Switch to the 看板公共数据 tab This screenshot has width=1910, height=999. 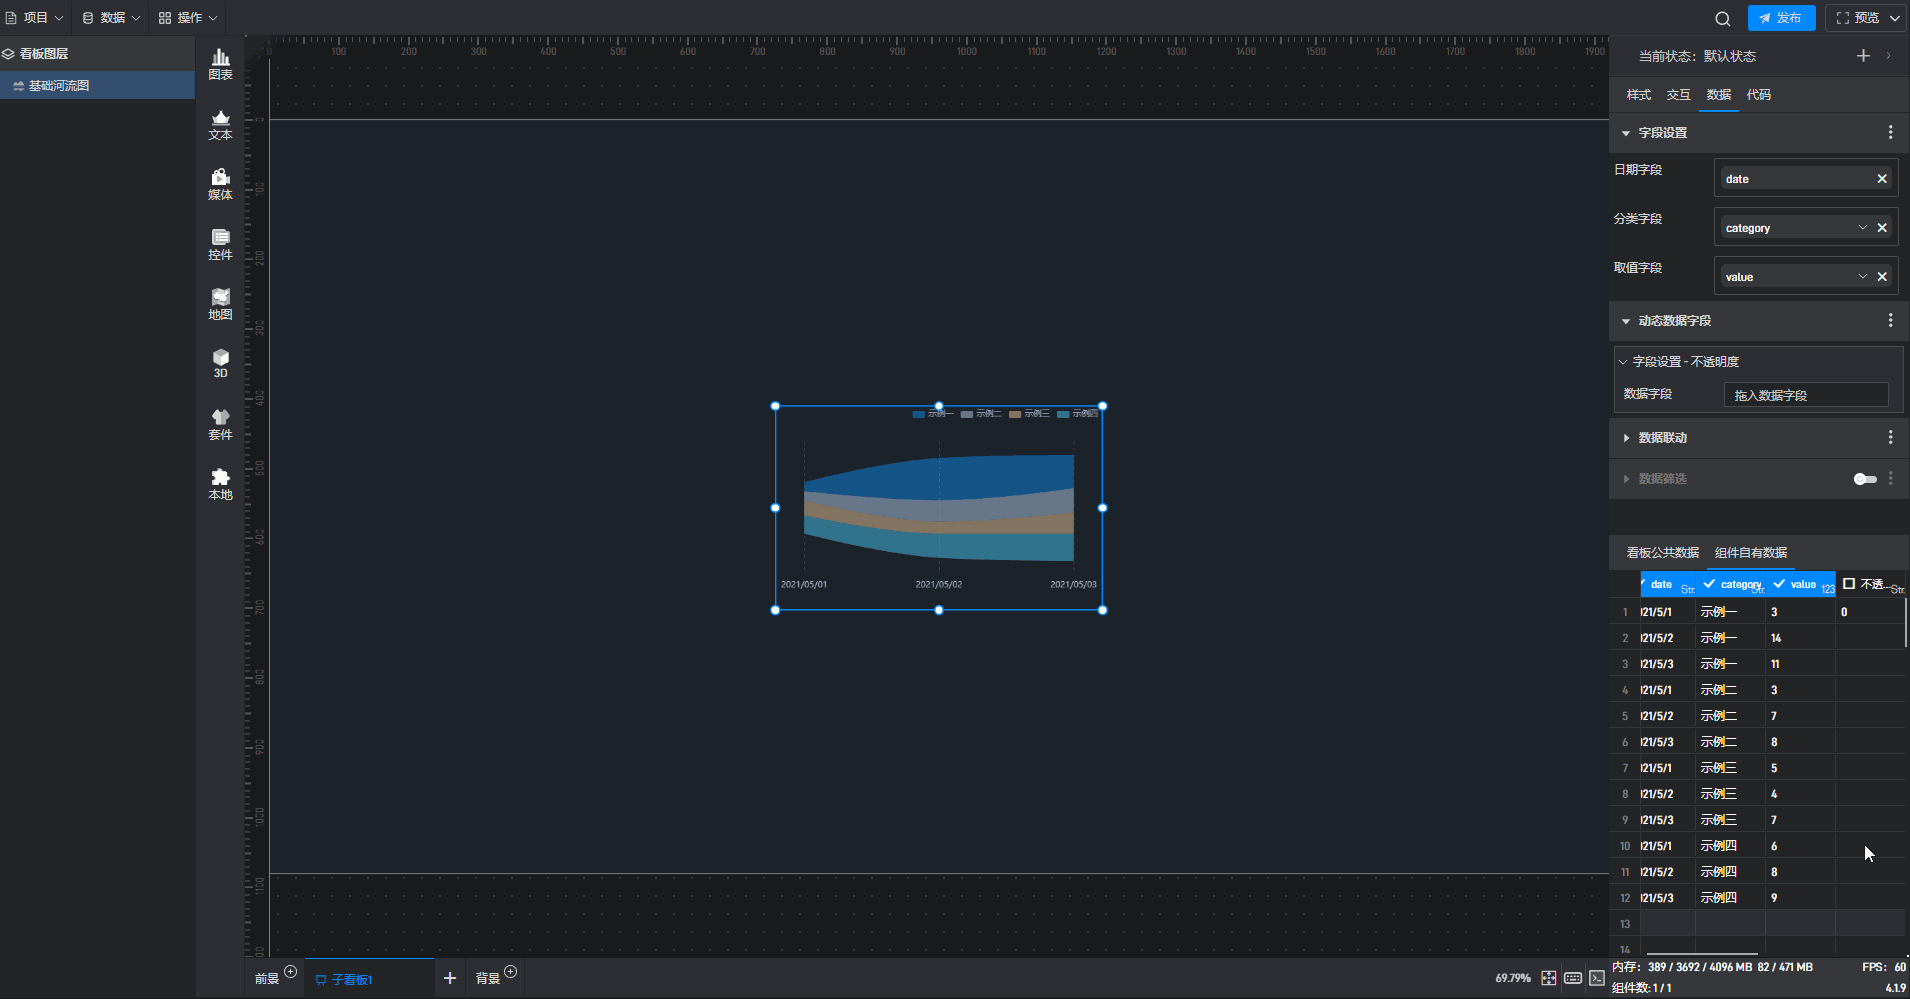pyautogui.click(x=1662, y=553)
